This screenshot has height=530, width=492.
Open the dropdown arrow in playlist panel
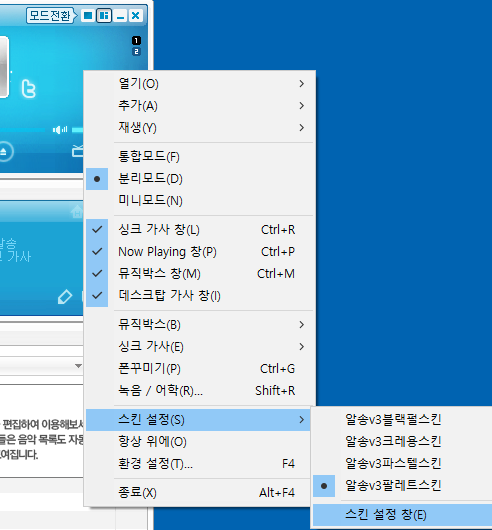click(x=78, y=366)
